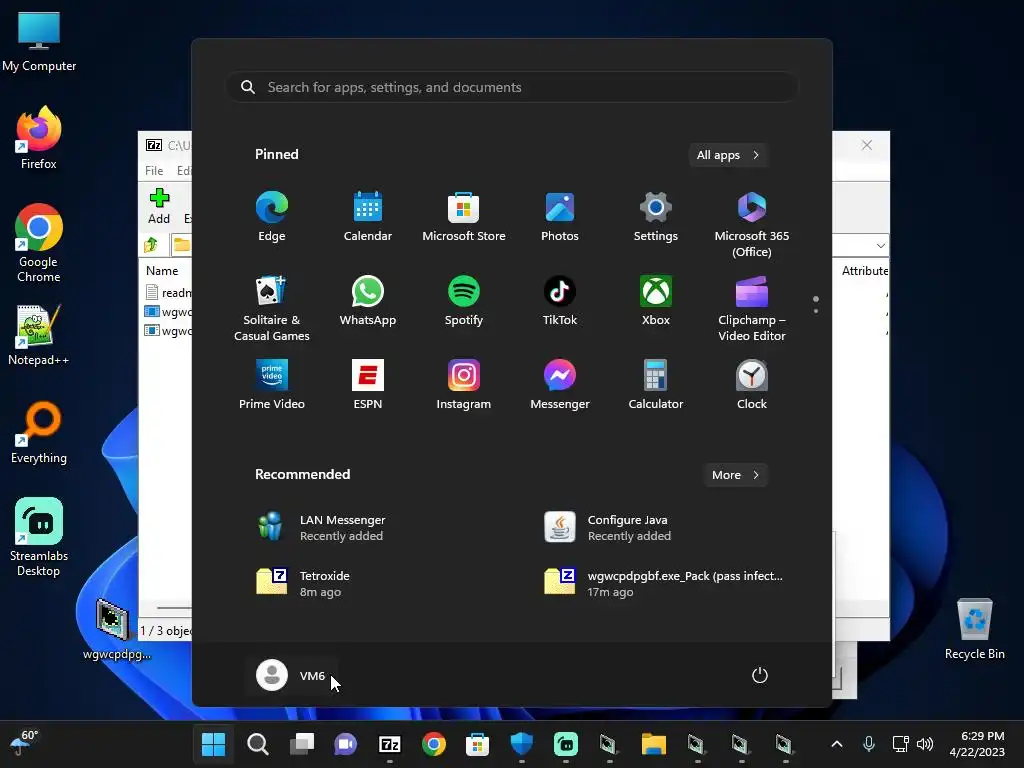1024x768 pixels.
Task: Focus the Start menu search box
Action: pos(512,87)
